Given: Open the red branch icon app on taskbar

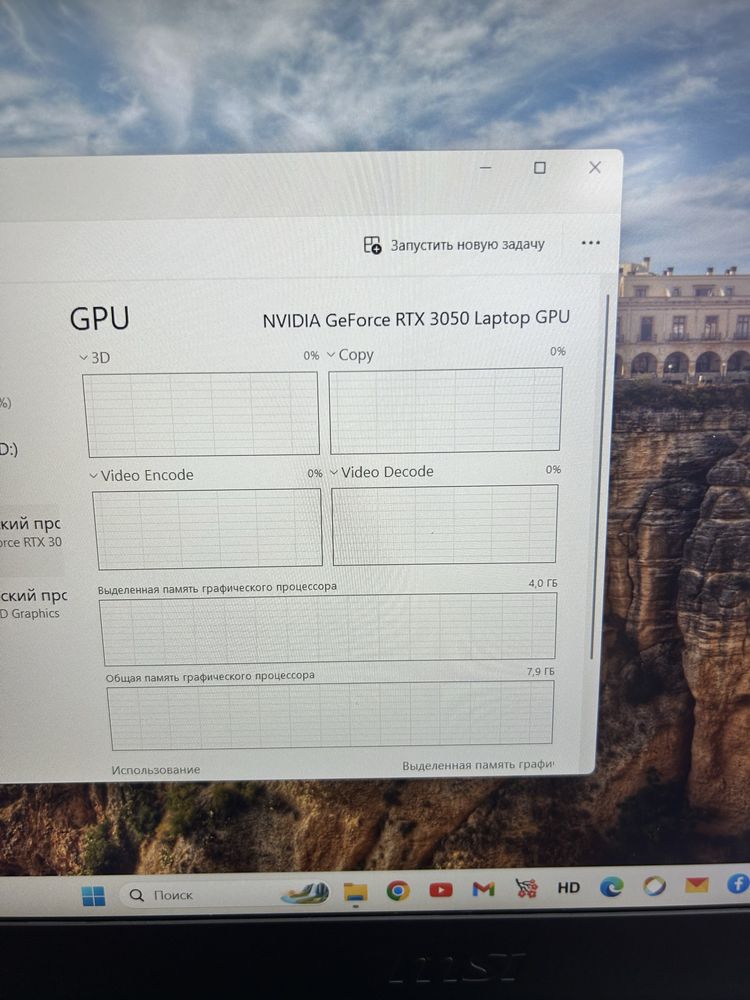Looking at the screenshot, I should tap(526, 887).
